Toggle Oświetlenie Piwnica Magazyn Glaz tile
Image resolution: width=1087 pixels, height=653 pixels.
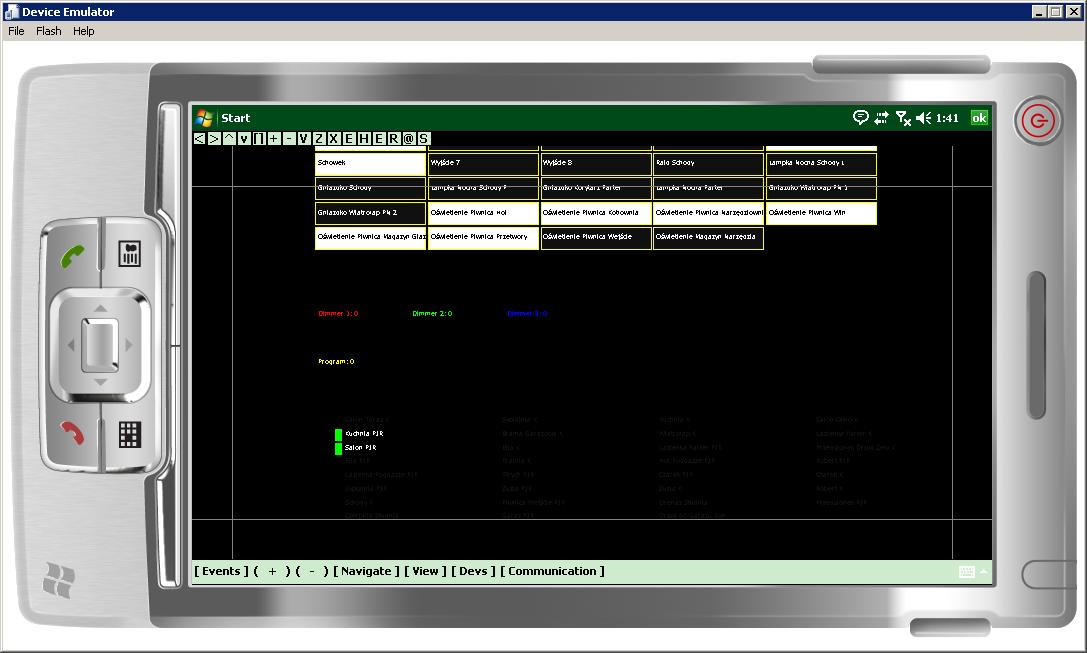pyautogui.click(x=370, y=238)
